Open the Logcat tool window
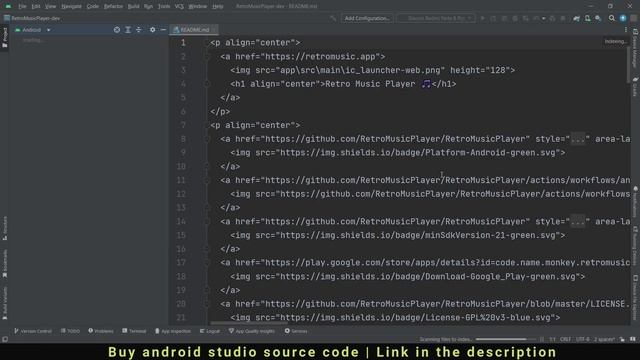Viewport: 640px width, 360px height. (210, 331)
